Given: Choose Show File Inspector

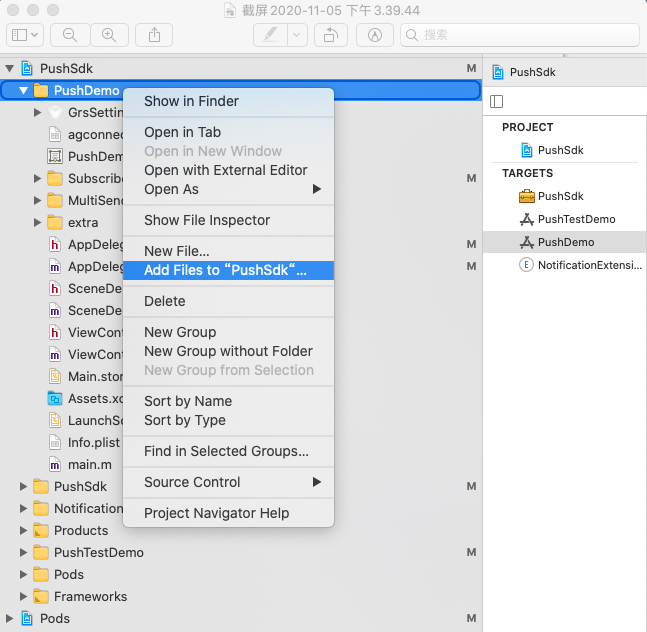Looking at the screenshot, I should [229, 220].
